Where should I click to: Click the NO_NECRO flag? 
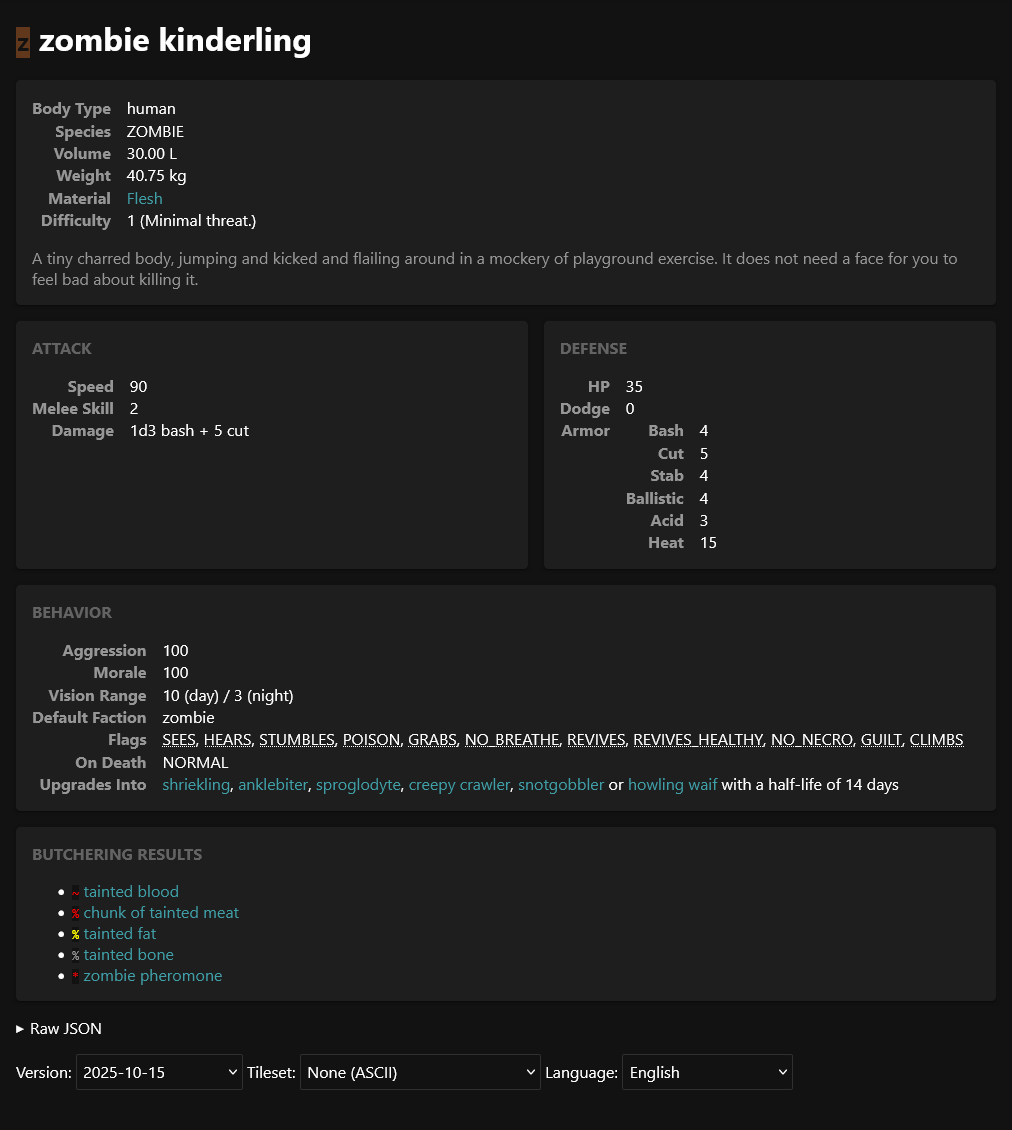click(812, 739)
